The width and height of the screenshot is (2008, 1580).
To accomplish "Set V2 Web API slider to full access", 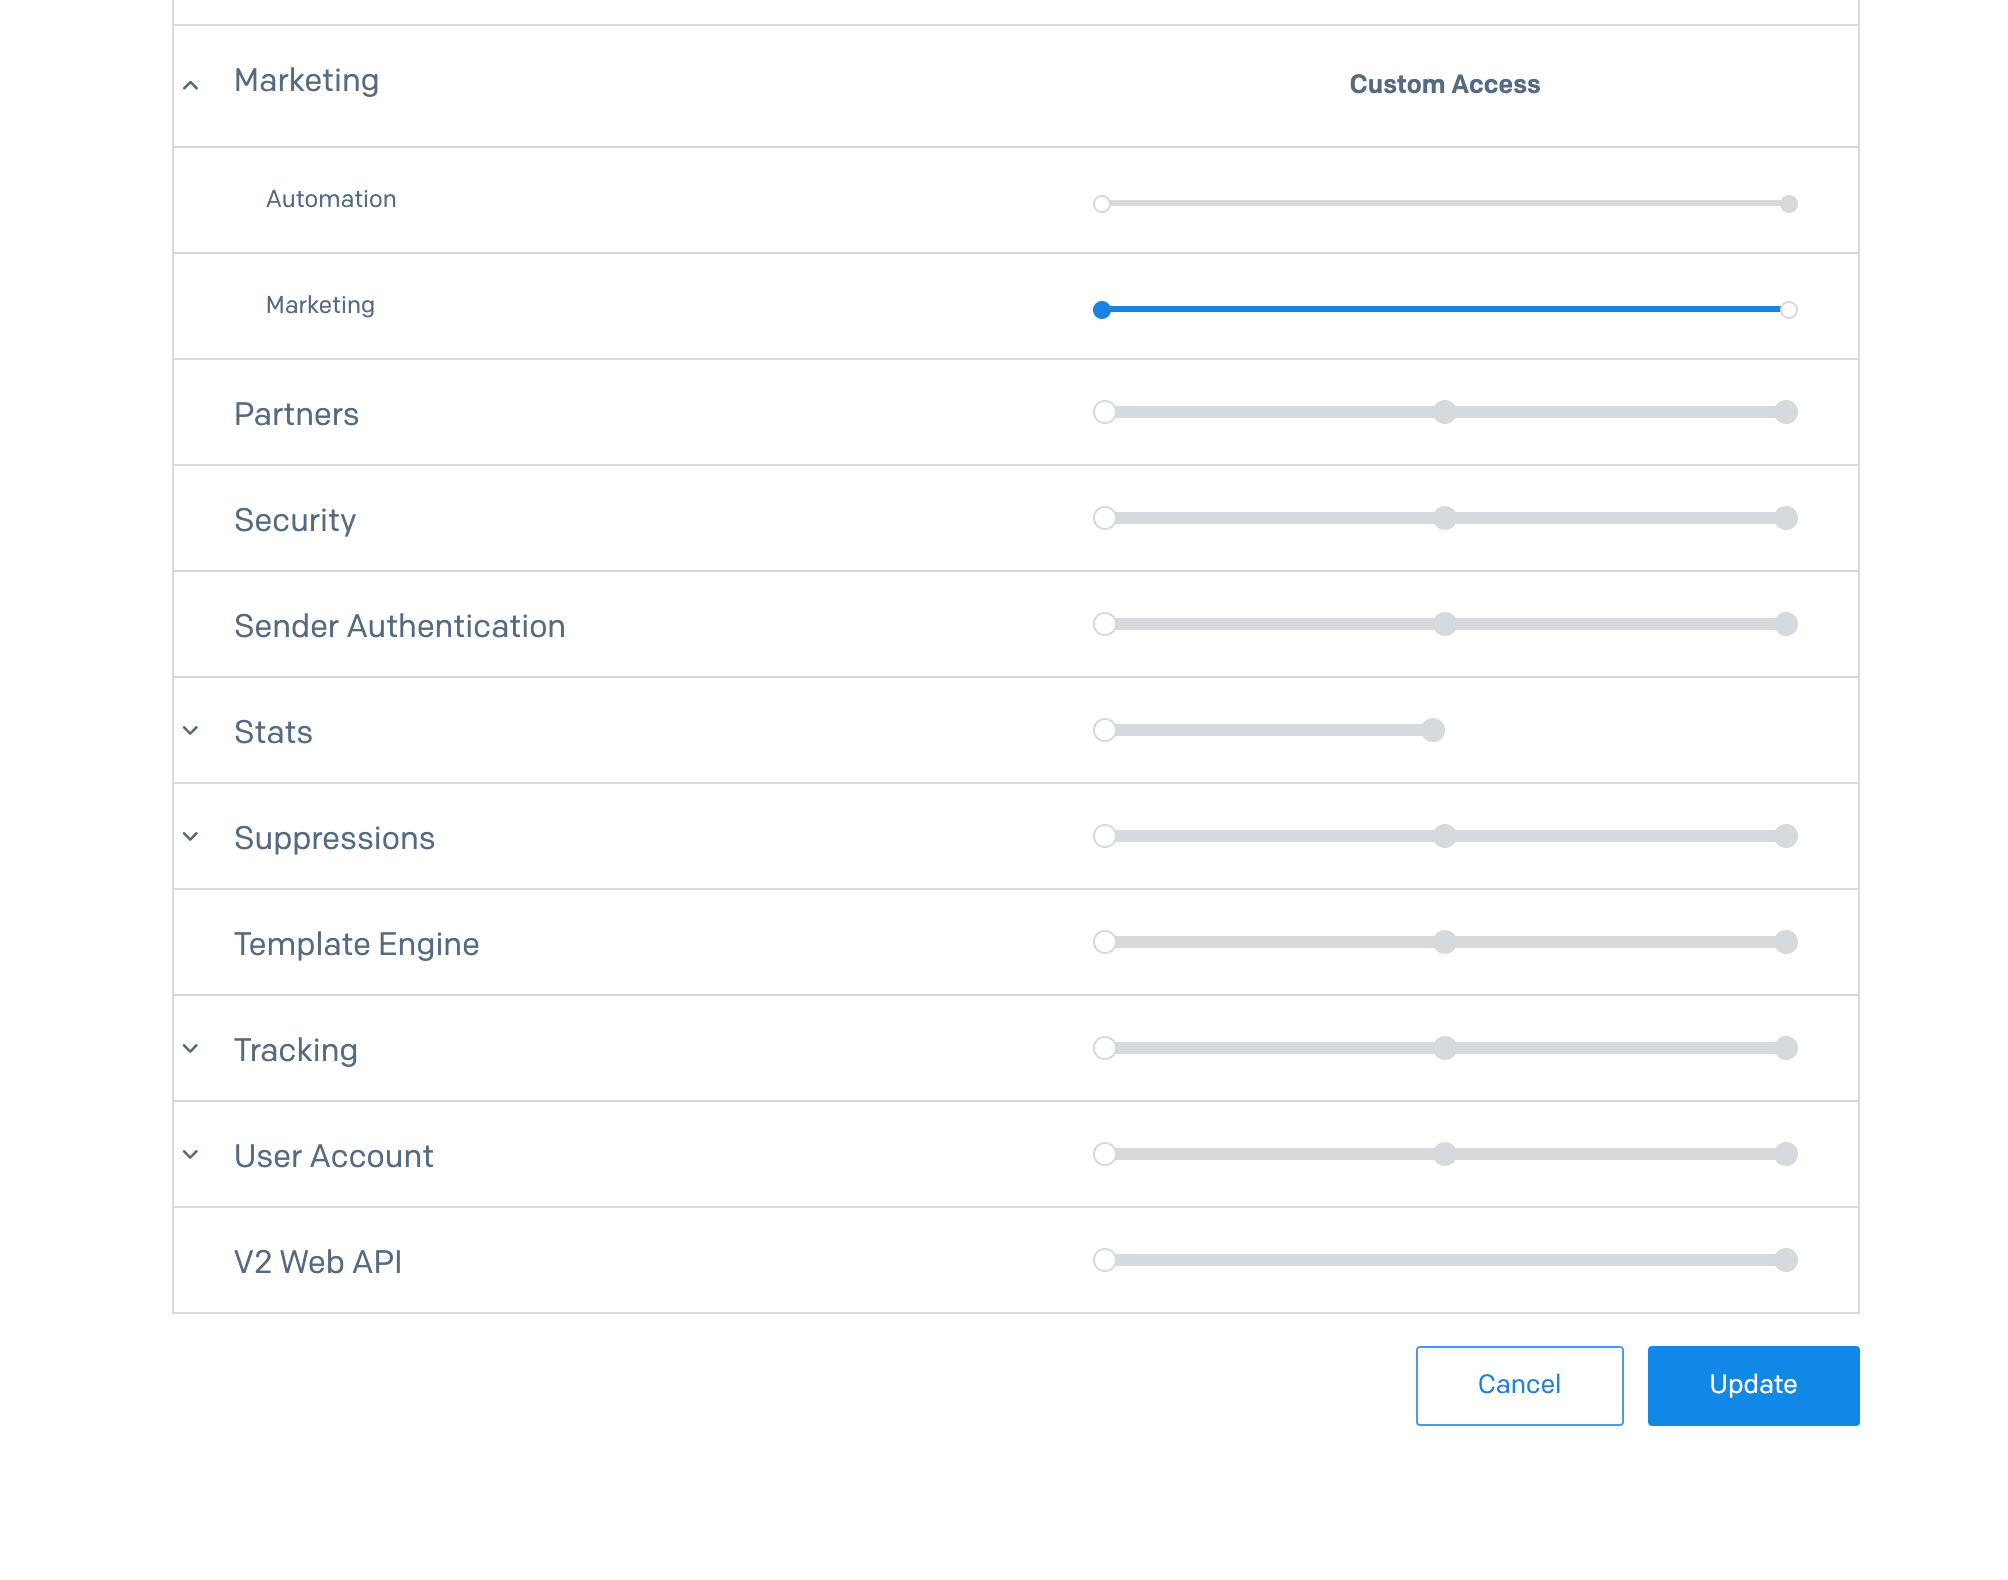I will click(x=1786, y=1260).
